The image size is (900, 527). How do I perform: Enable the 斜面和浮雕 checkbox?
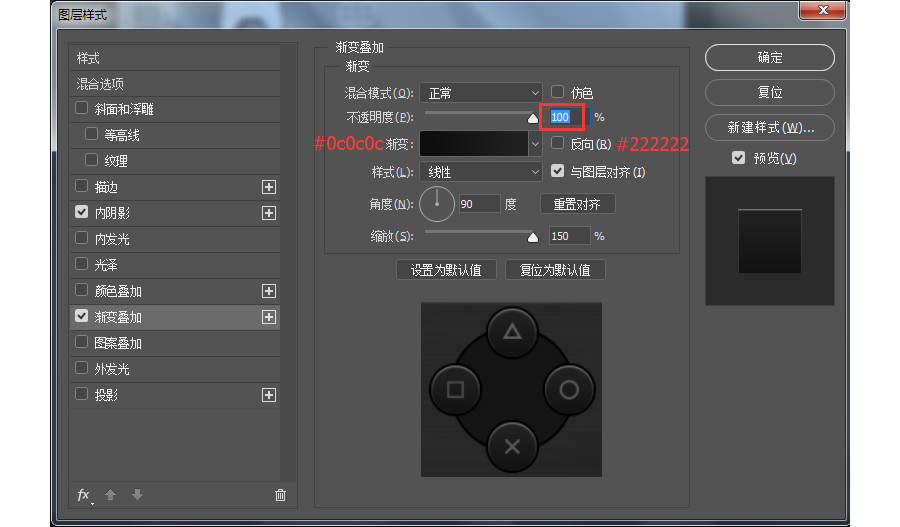pyautogui.click(x=82, y=108)
